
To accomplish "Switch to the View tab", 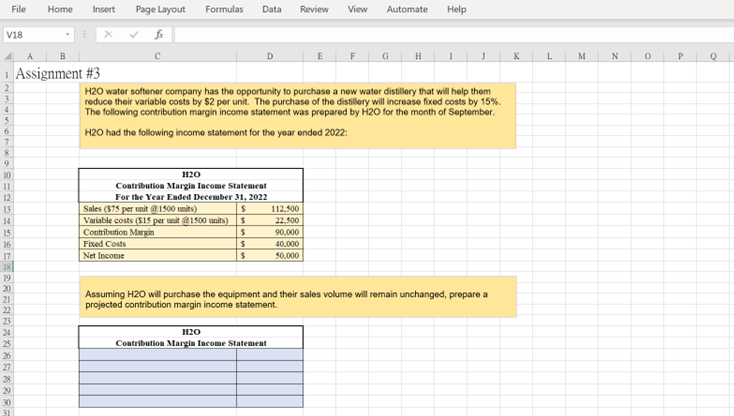I will tap(357, 9).
